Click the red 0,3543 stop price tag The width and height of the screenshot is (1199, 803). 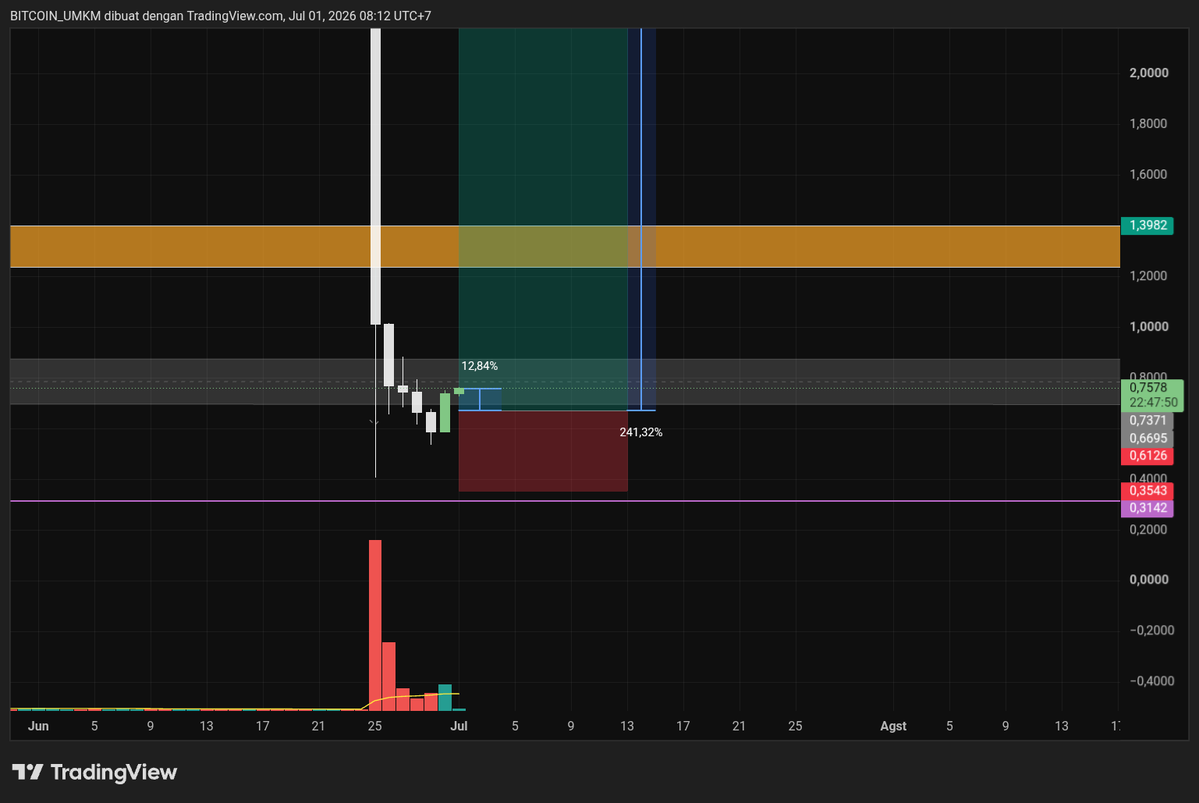point(1147,490)
